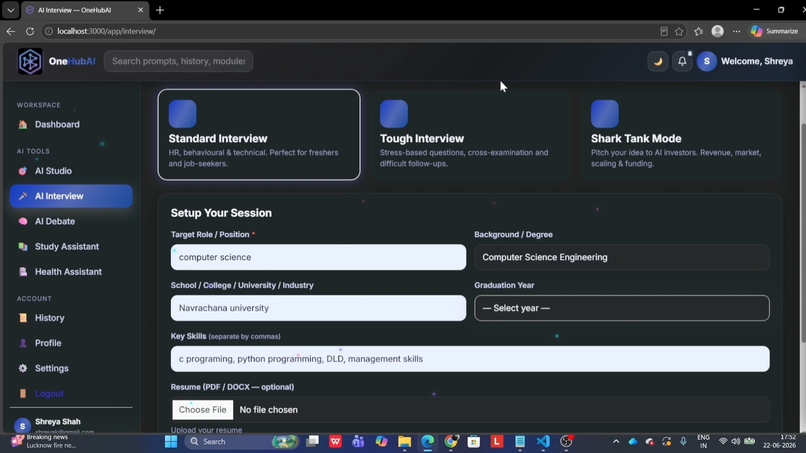
Task: Click the Standard Interview blue icon
Action: [x=182, y=114]
